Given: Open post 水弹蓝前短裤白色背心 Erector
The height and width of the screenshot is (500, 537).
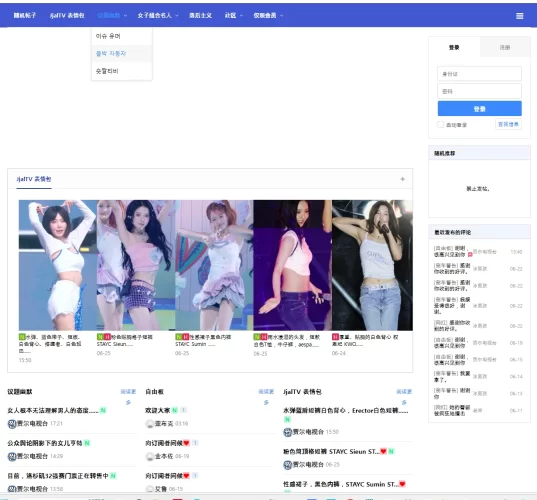Looking at the screenshot, I should click(346, 410).
